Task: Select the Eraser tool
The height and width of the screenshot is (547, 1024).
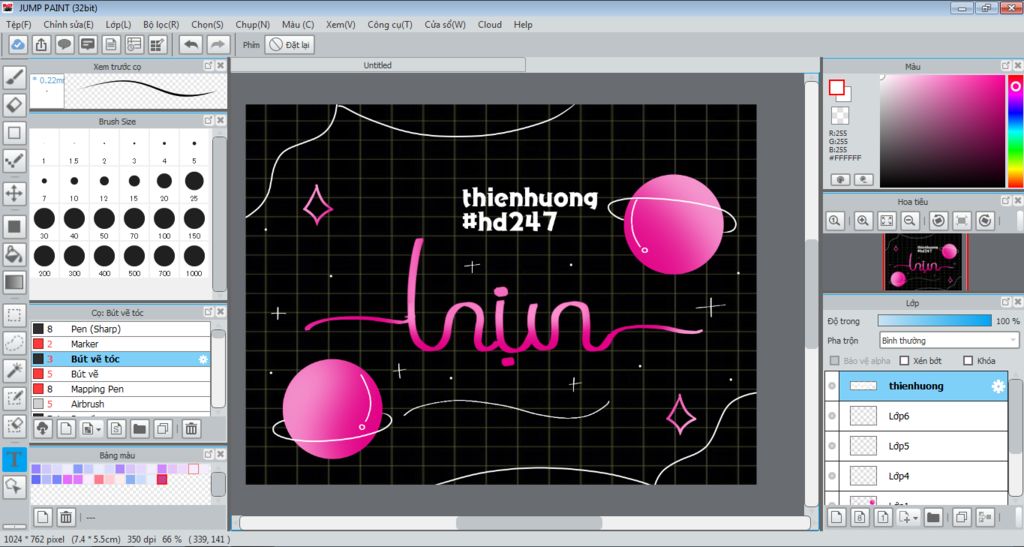Action: (14, 105)
